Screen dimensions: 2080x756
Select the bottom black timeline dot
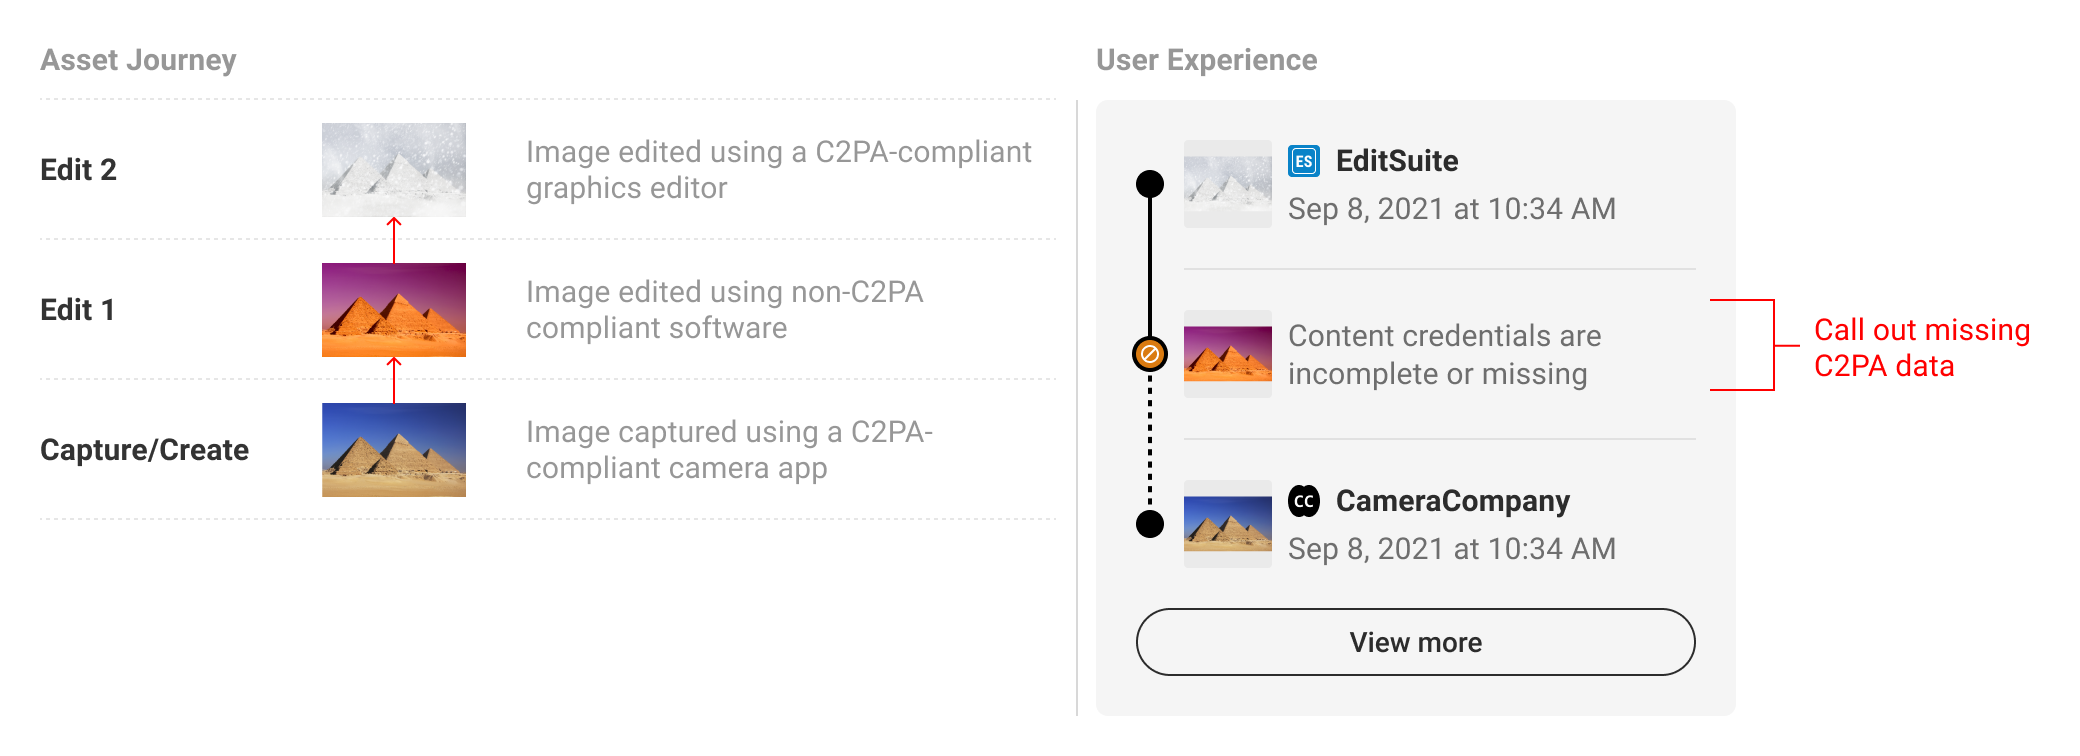1150,524
